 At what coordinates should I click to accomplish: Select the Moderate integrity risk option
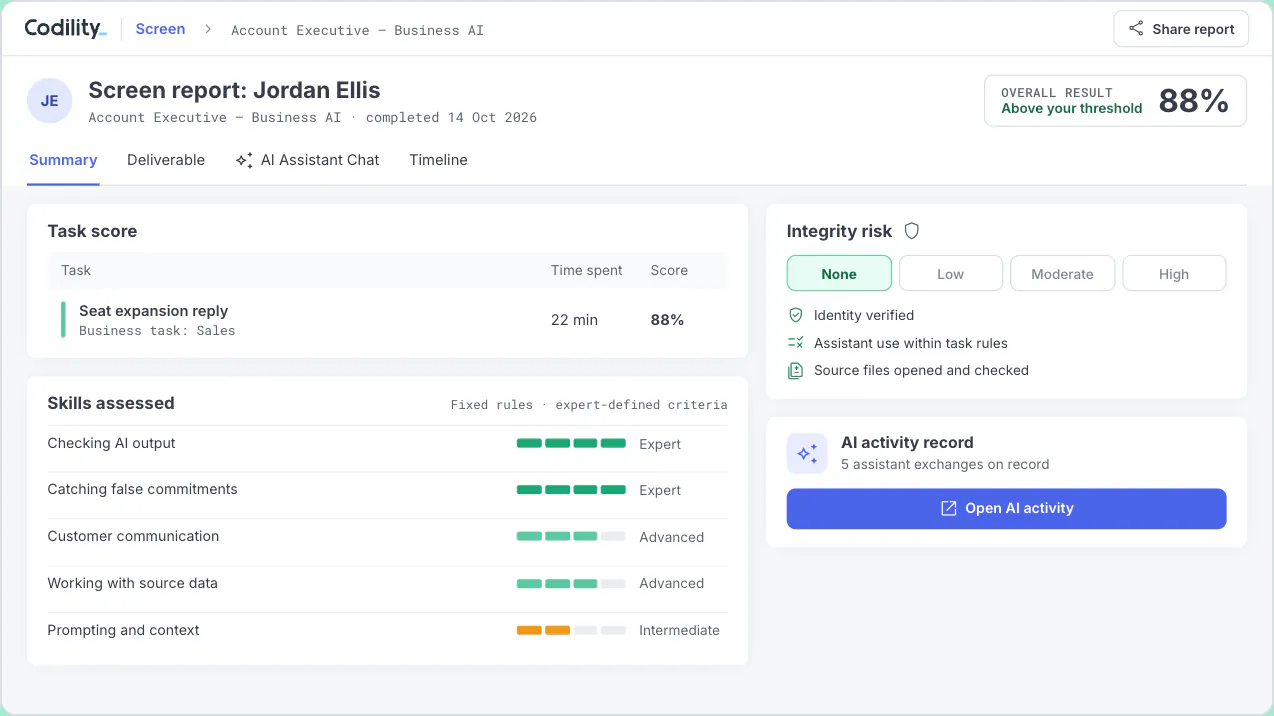(1062, 273)
